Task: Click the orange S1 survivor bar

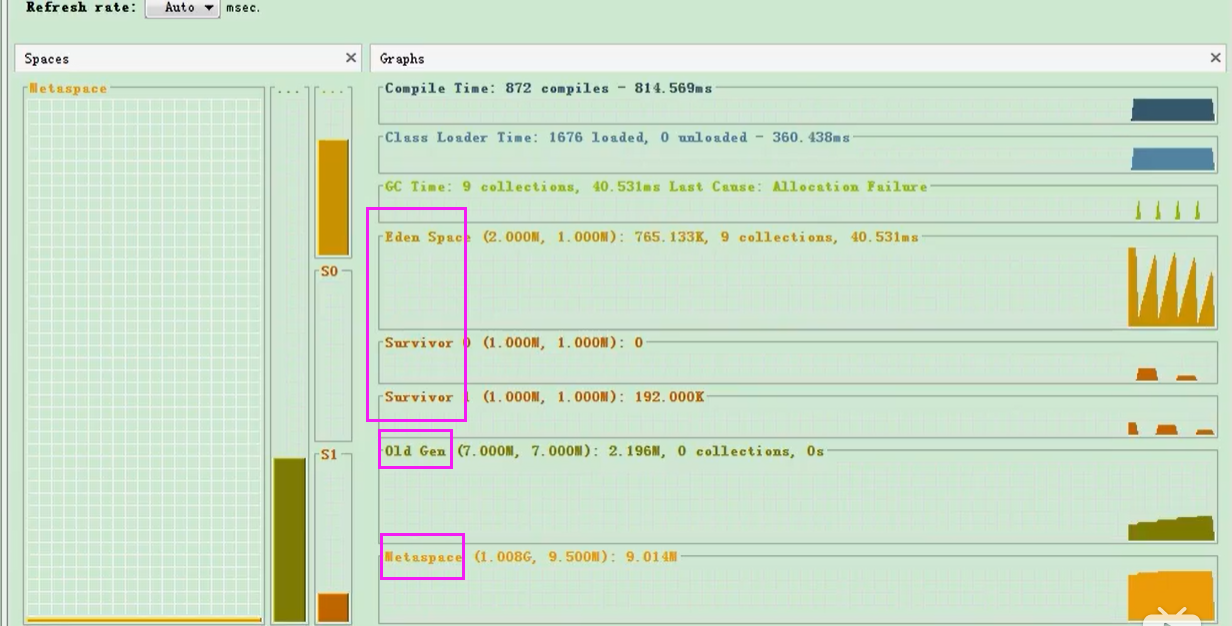Action: click(x=333, y=607)
